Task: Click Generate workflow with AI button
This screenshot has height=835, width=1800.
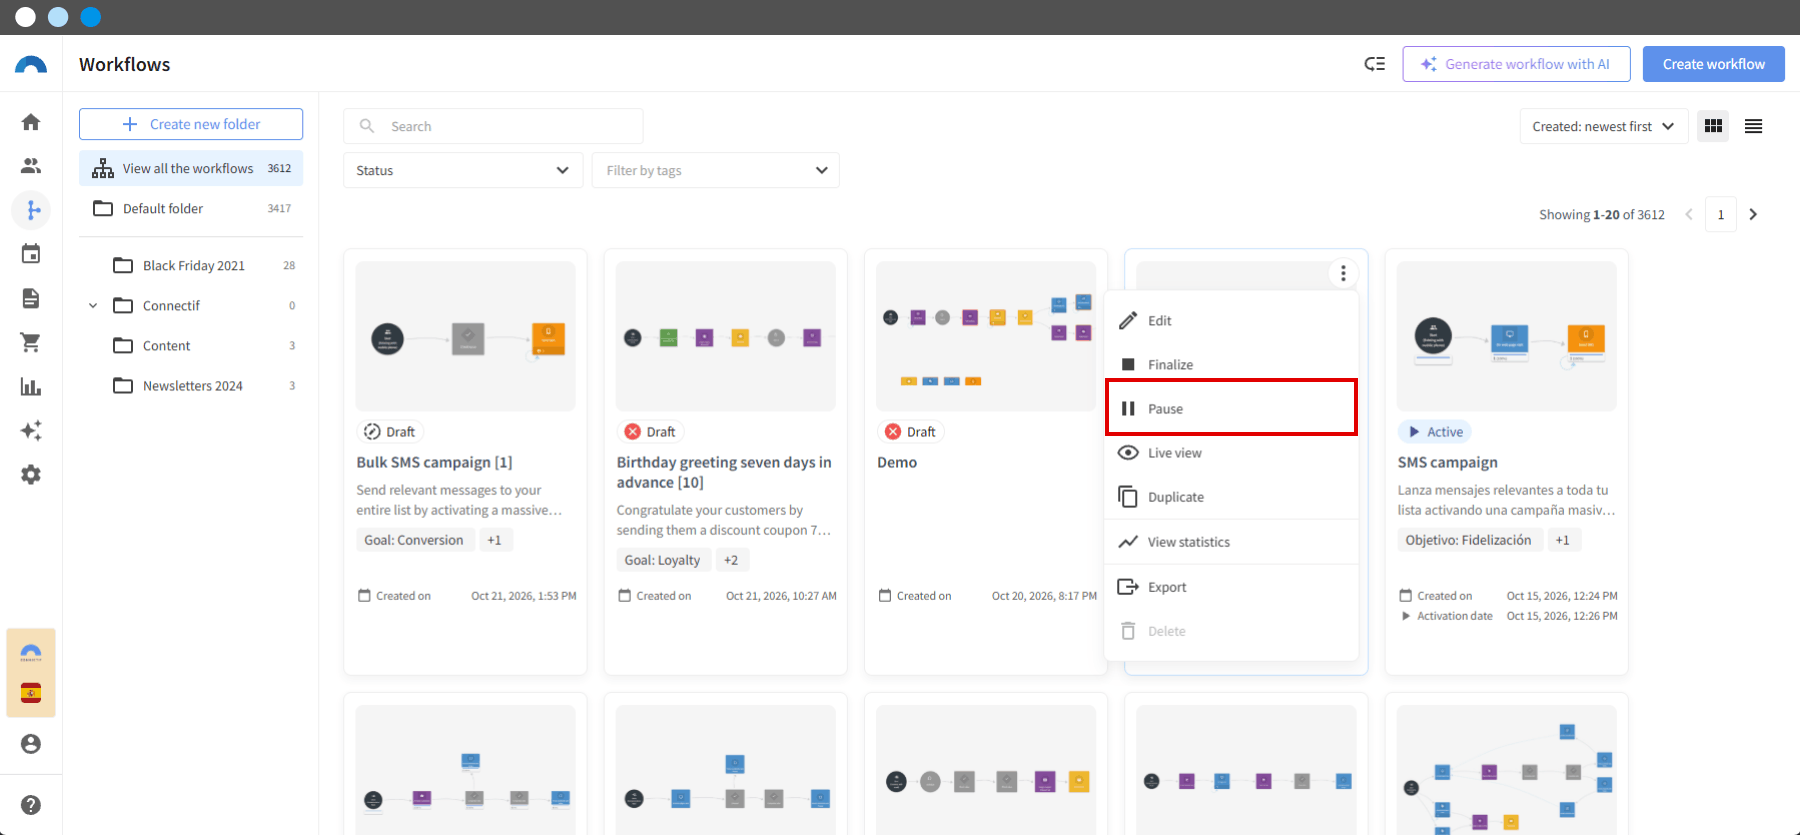Action: 1516,64
